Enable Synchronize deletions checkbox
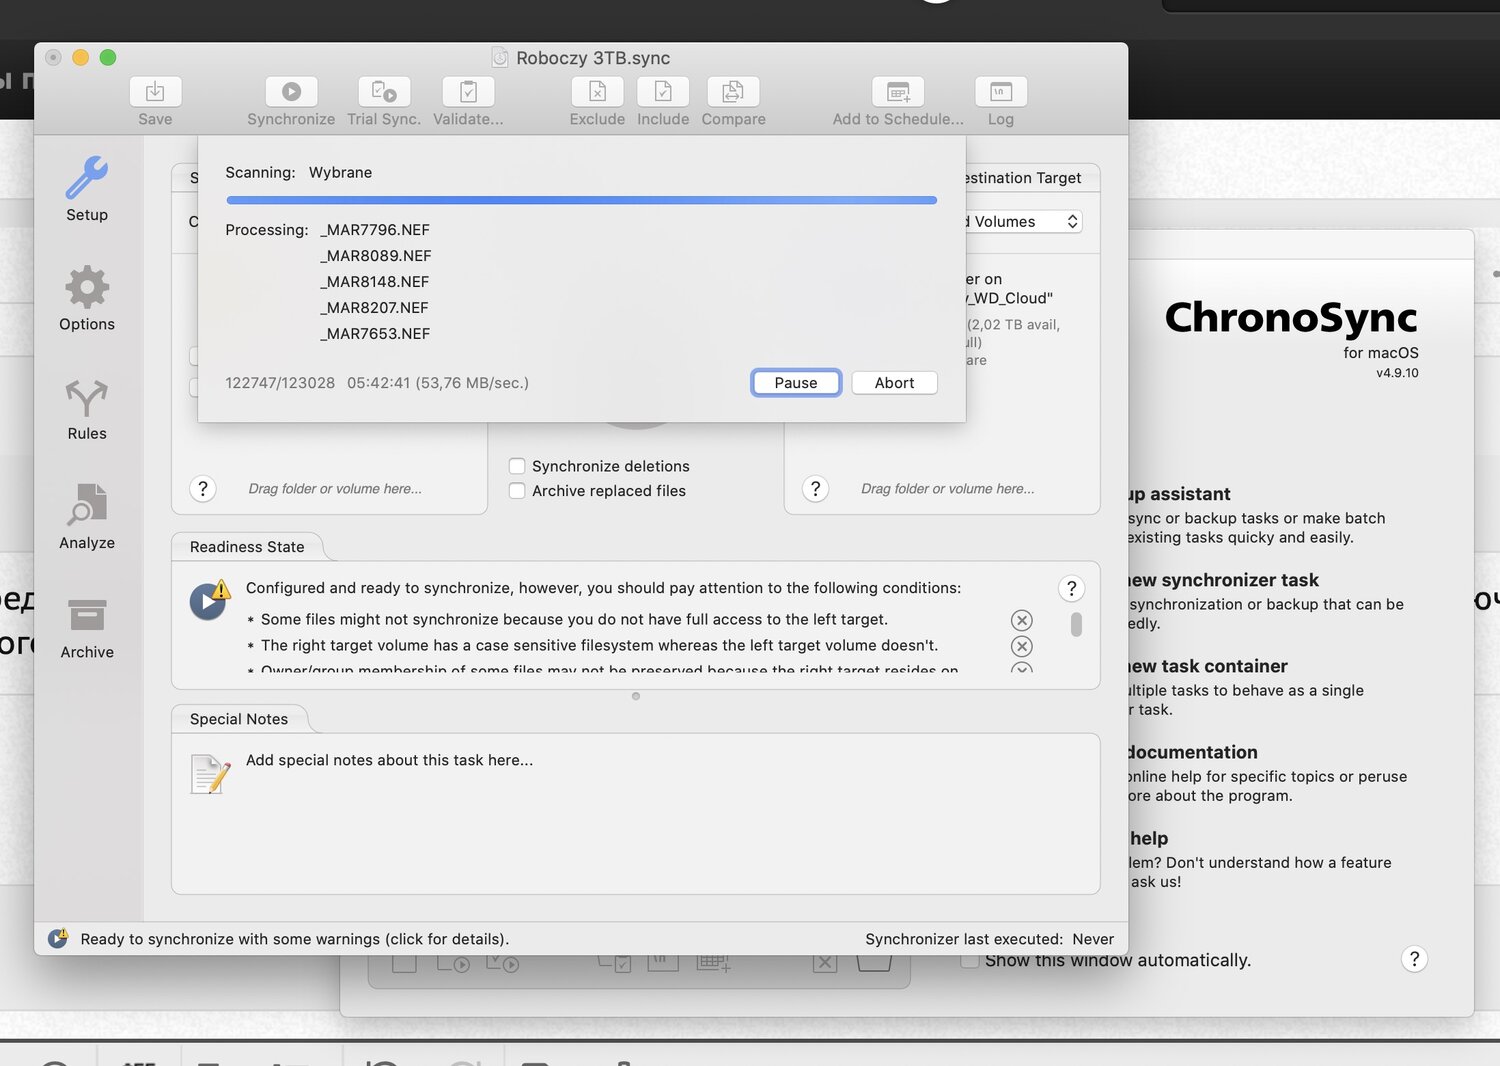This screenshot has height=1066, width=1500. click(x=517, y=466)
